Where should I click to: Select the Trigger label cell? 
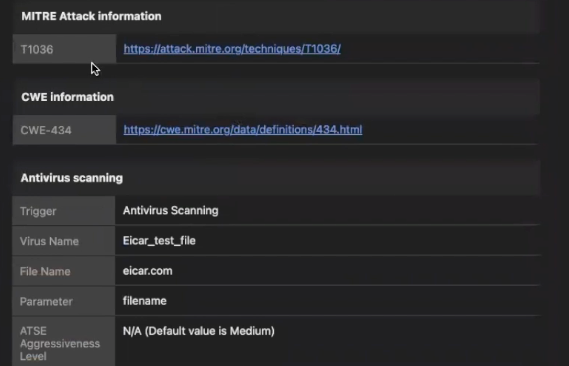64,211
